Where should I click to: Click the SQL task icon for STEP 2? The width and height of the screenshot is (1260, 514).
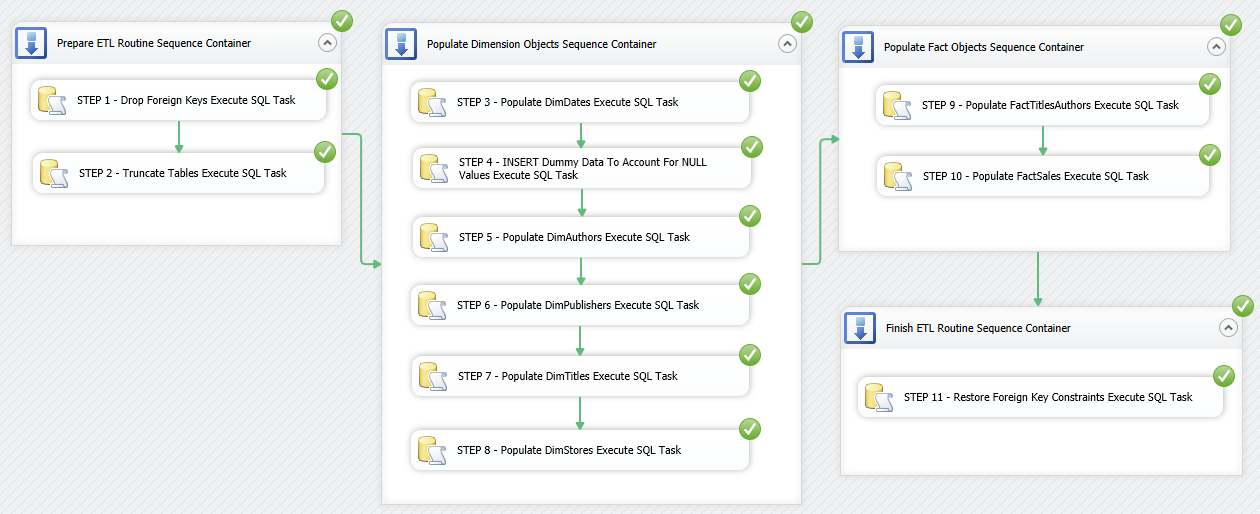pyautogui.click(x=54, y=174)
